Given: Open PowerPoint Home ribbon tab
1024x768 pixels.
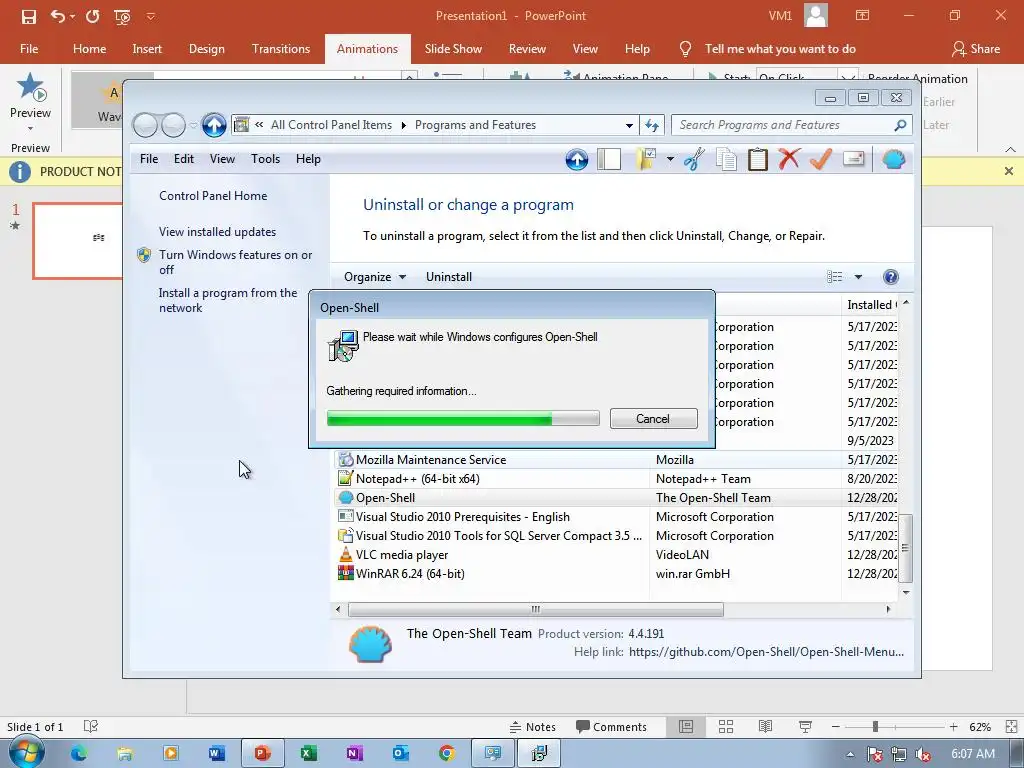Looking at the screenshot, I should click(89, 49).
